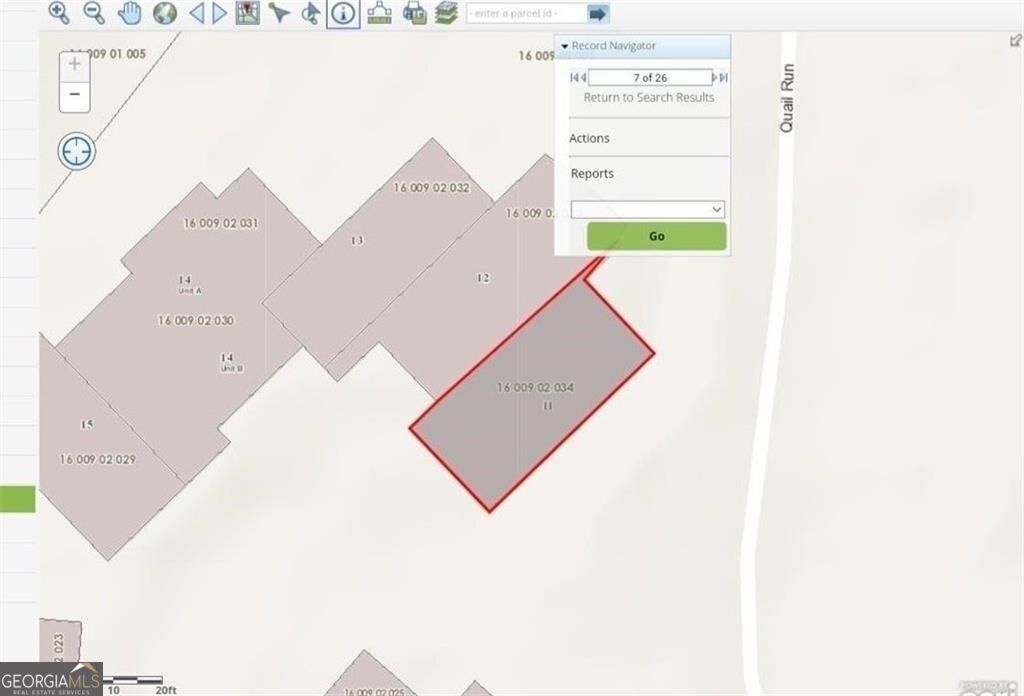Select the zoom in magnifier tool
The image size is (1024, 696).
click(x=59, y=13)
